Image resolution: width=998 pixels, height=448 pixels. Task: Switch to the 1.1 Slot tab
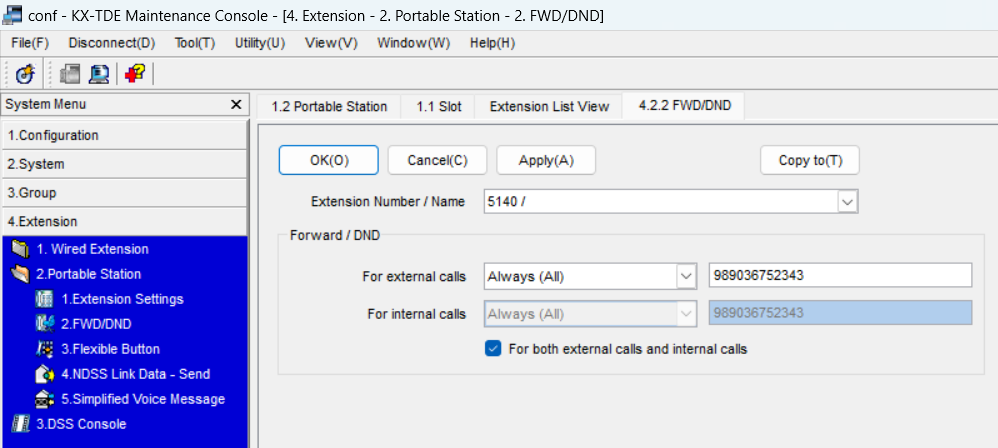click(439, 106)
